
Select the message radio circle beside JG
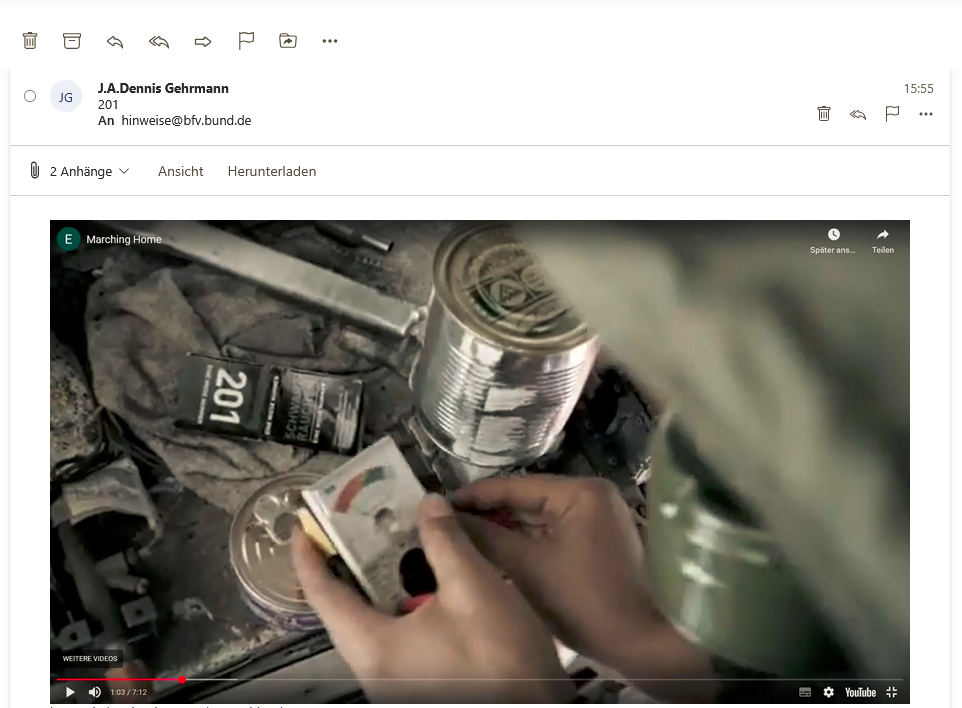click(30, 96)
